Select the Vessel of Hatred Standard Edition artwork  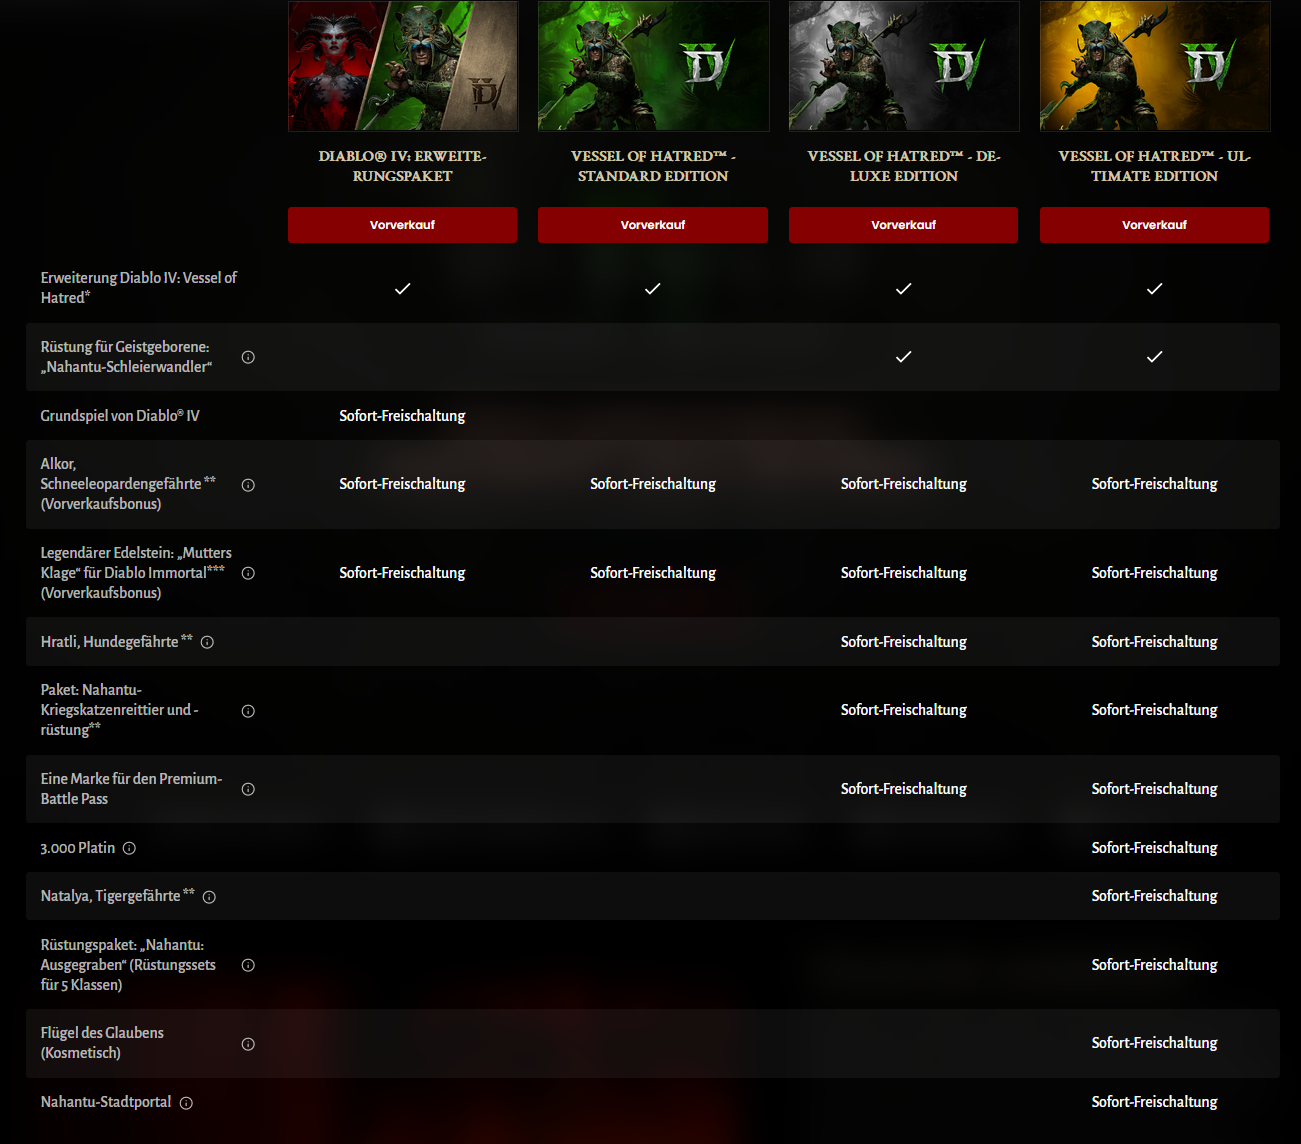point(653,66)
